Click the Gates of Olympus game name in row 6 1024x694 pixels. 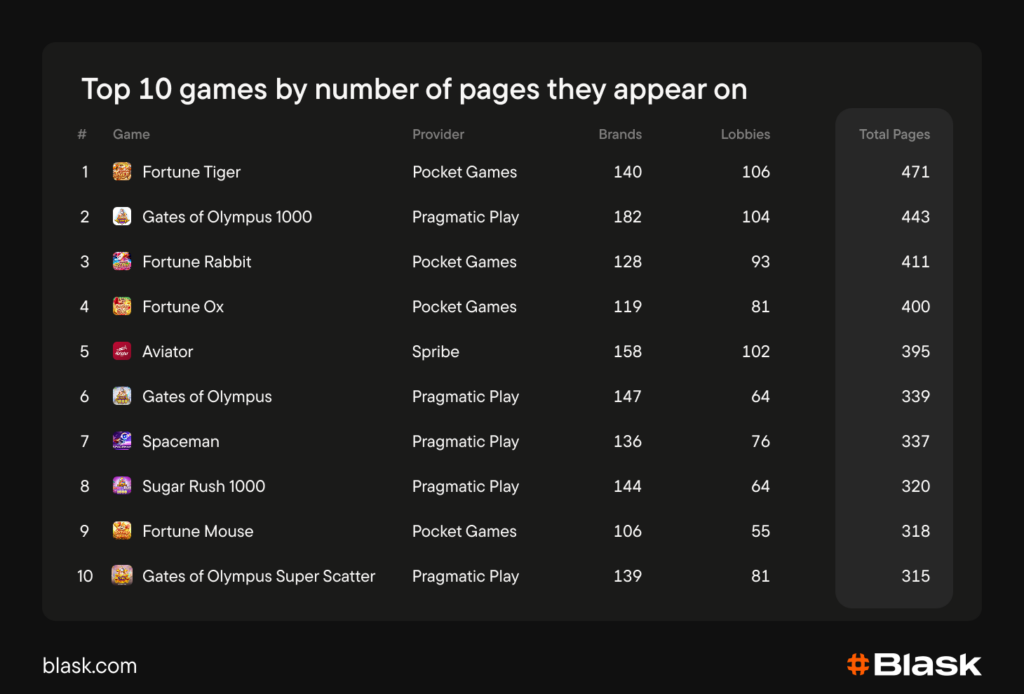[207, 397]
